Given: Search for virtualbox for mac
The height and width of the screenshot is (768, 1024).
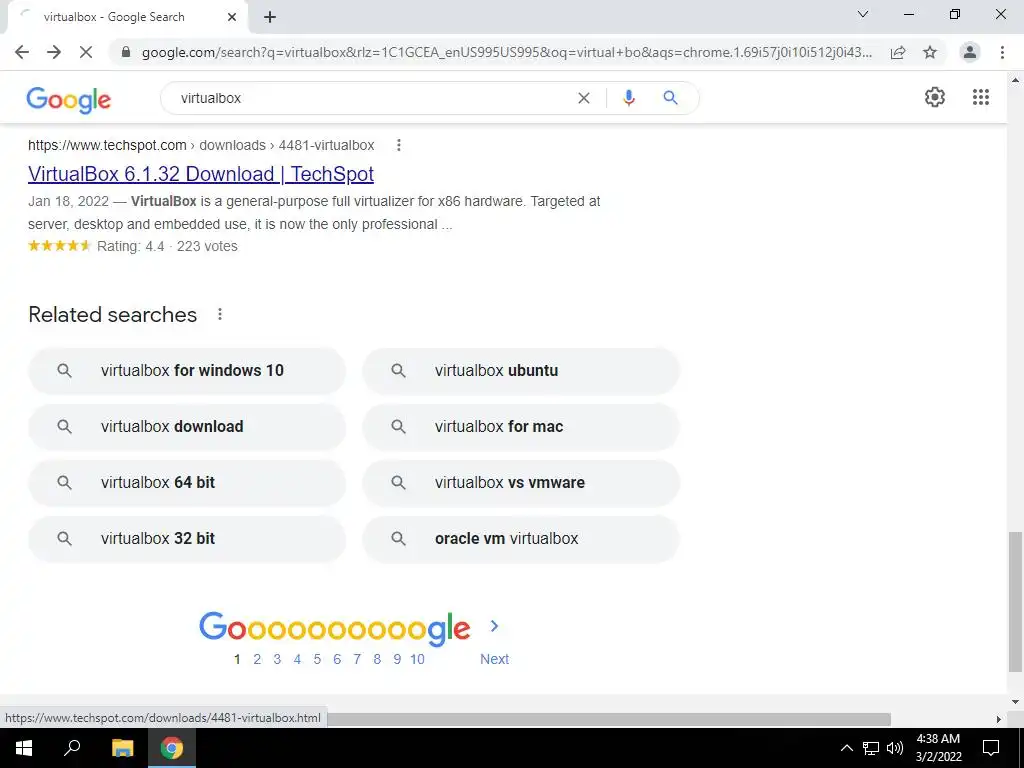Looking at the screenshot, I should (x=521, y=426).
